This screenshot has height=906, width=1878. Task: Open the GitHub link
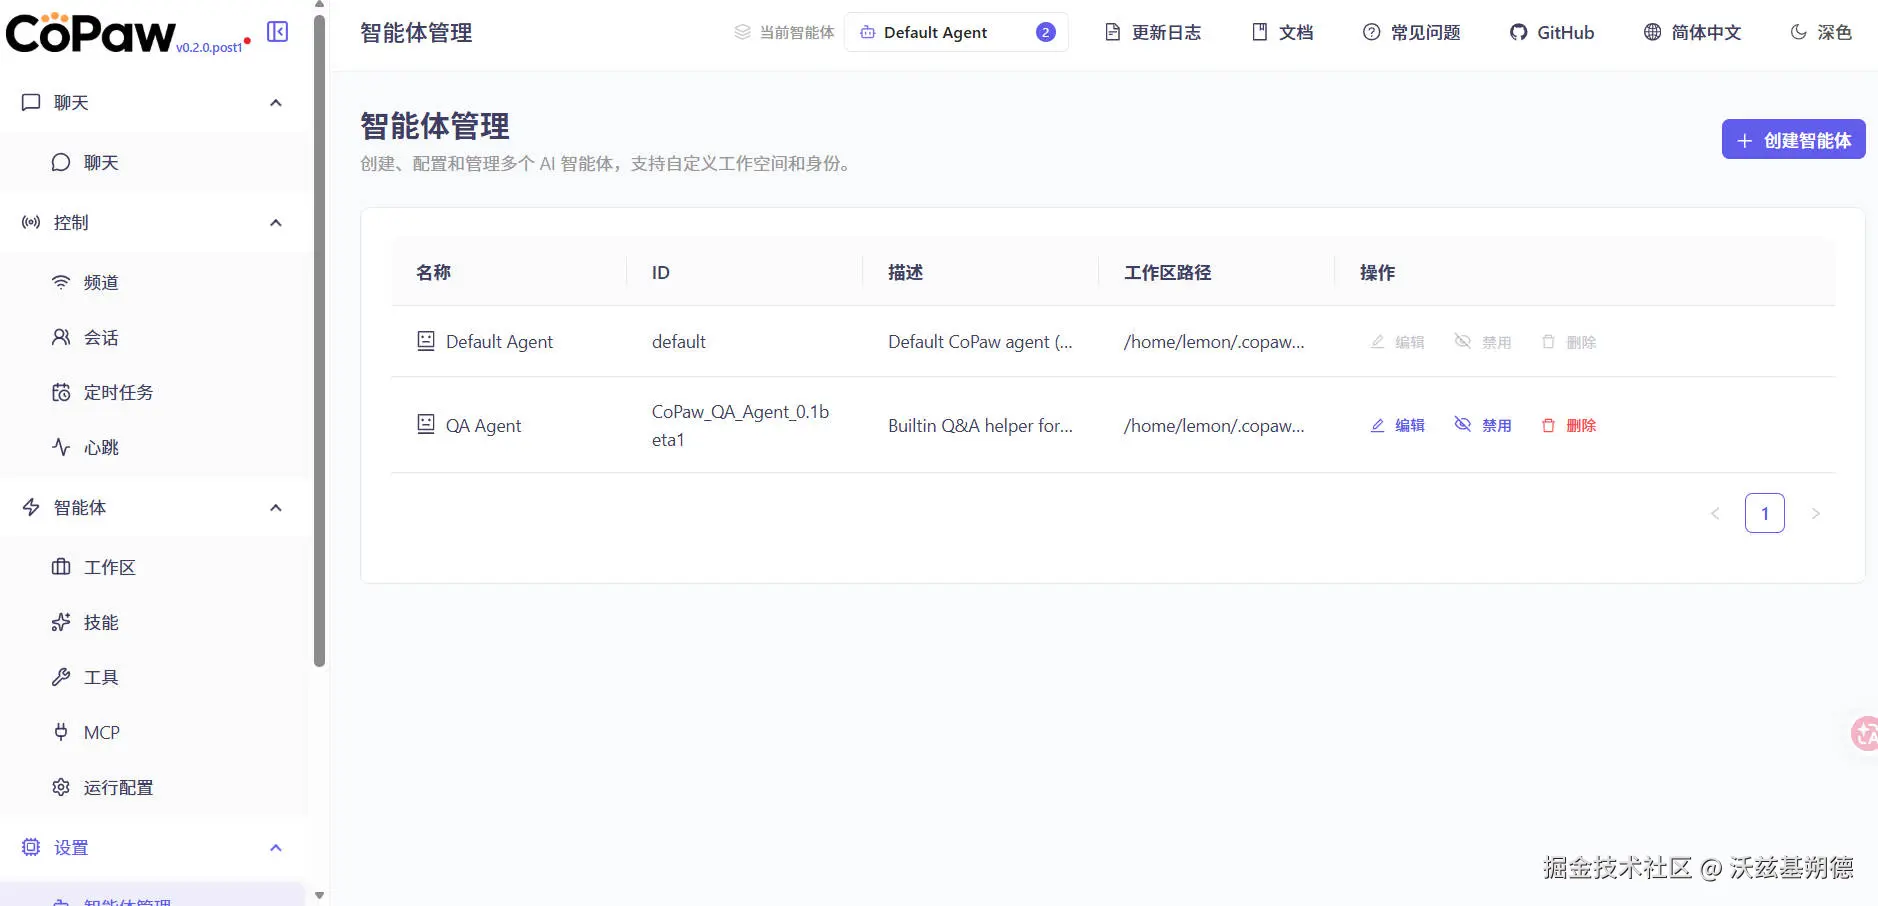pos(1551,32)
